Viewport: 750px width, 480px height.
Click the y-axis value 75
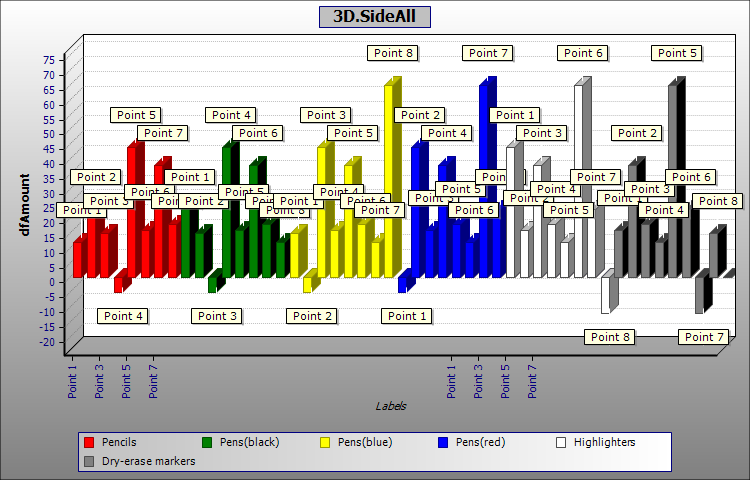pyautogui.click(x=49, y=60)
